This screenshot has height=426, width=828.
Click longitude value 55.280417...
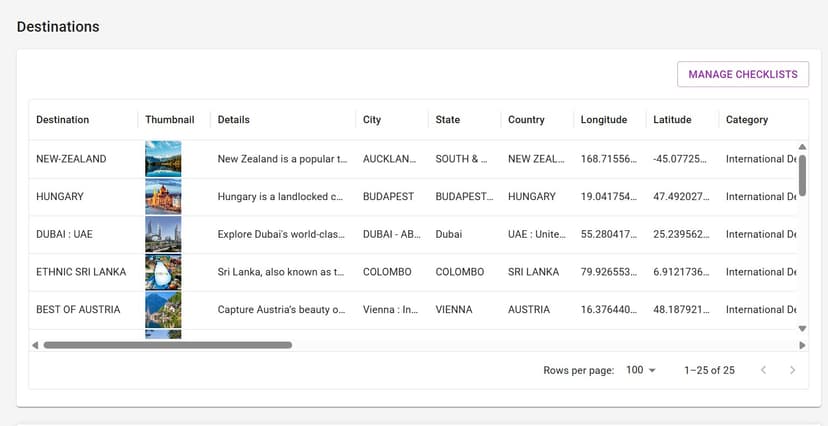609,234
